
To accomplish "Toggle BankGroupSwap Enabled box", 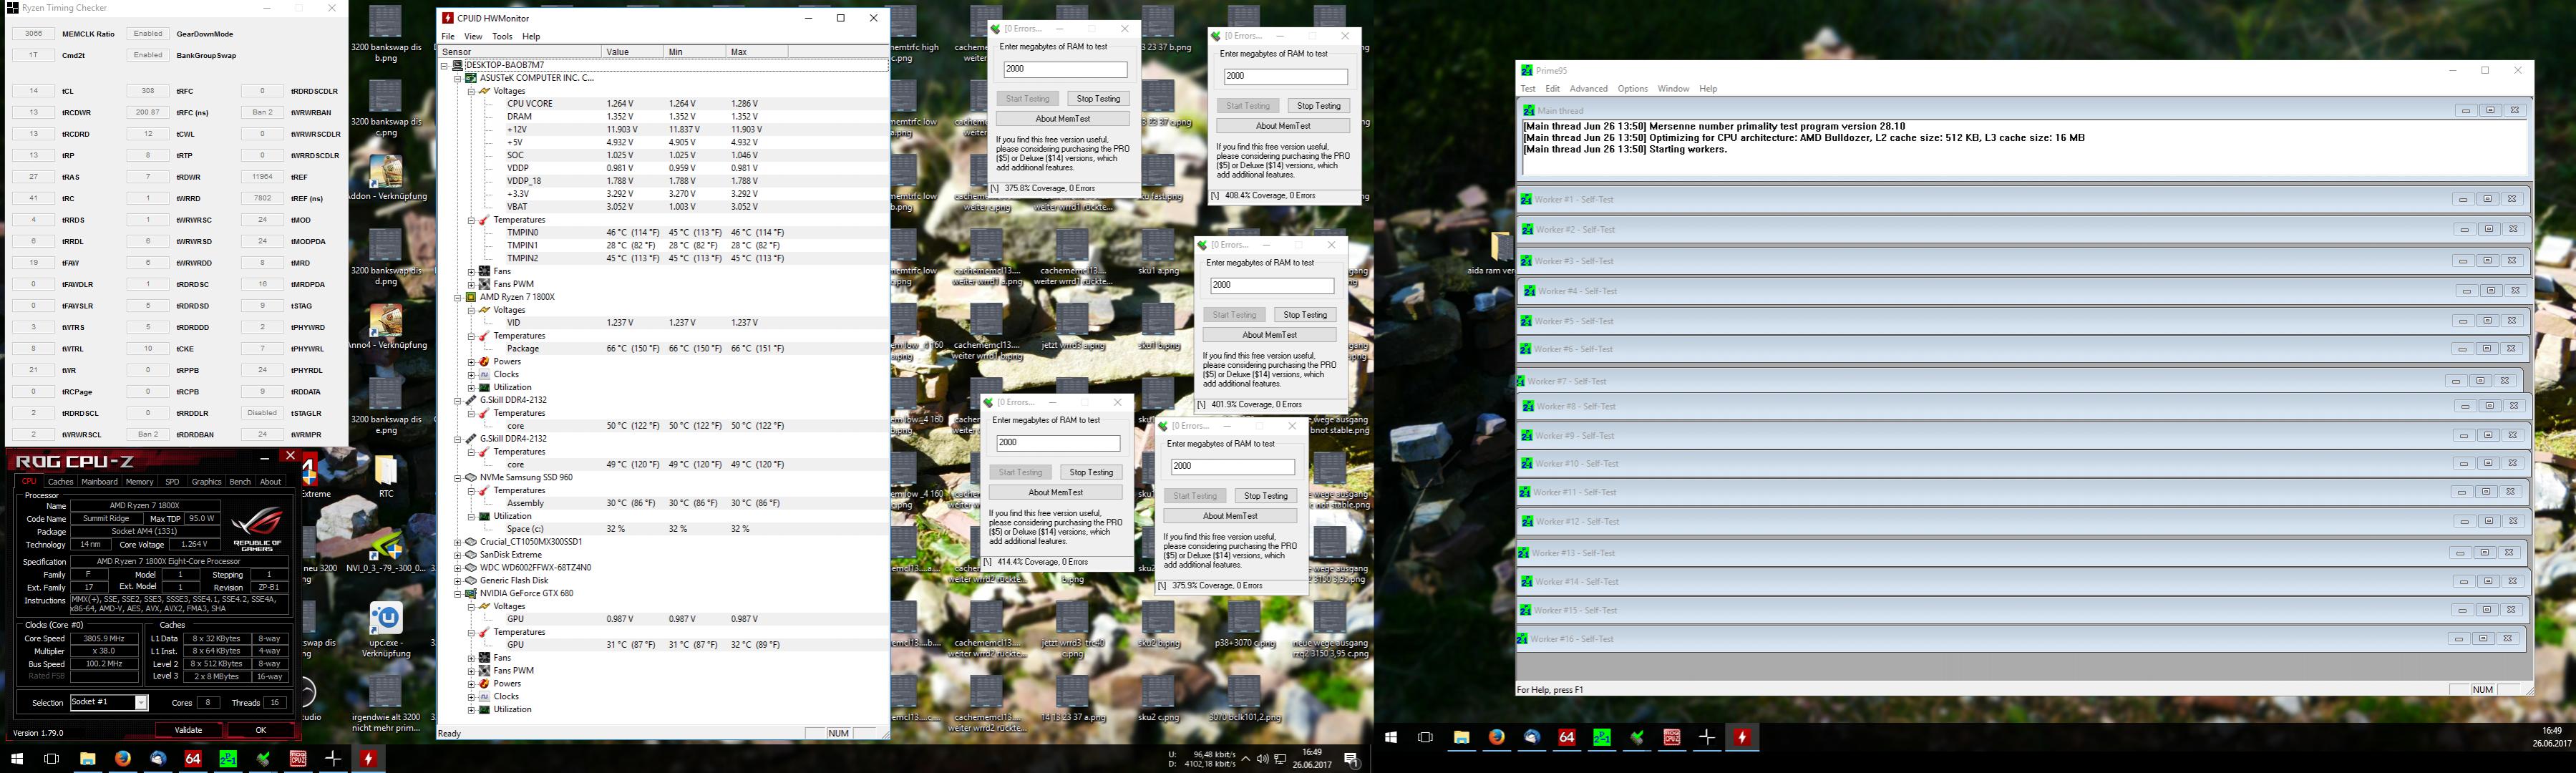I will [148, 56].
